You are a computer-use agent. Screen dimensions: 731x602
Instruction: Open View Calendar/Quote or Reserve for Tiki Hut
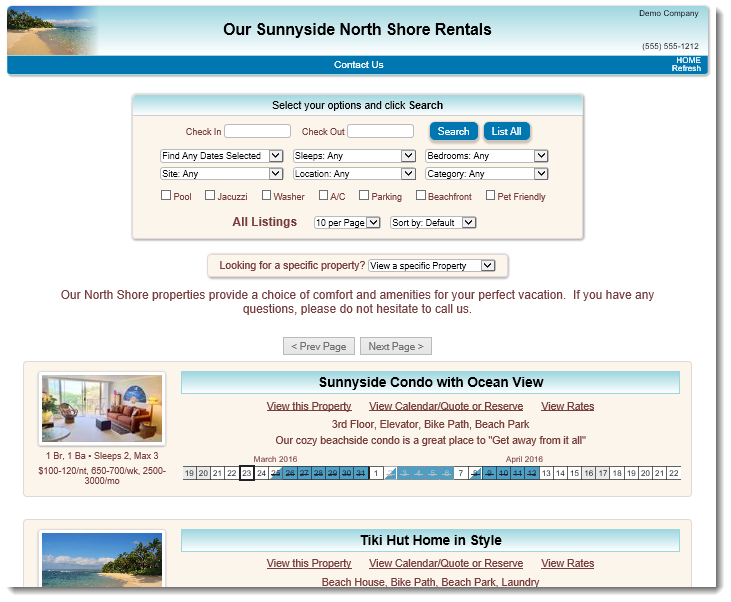pos(446,563)
